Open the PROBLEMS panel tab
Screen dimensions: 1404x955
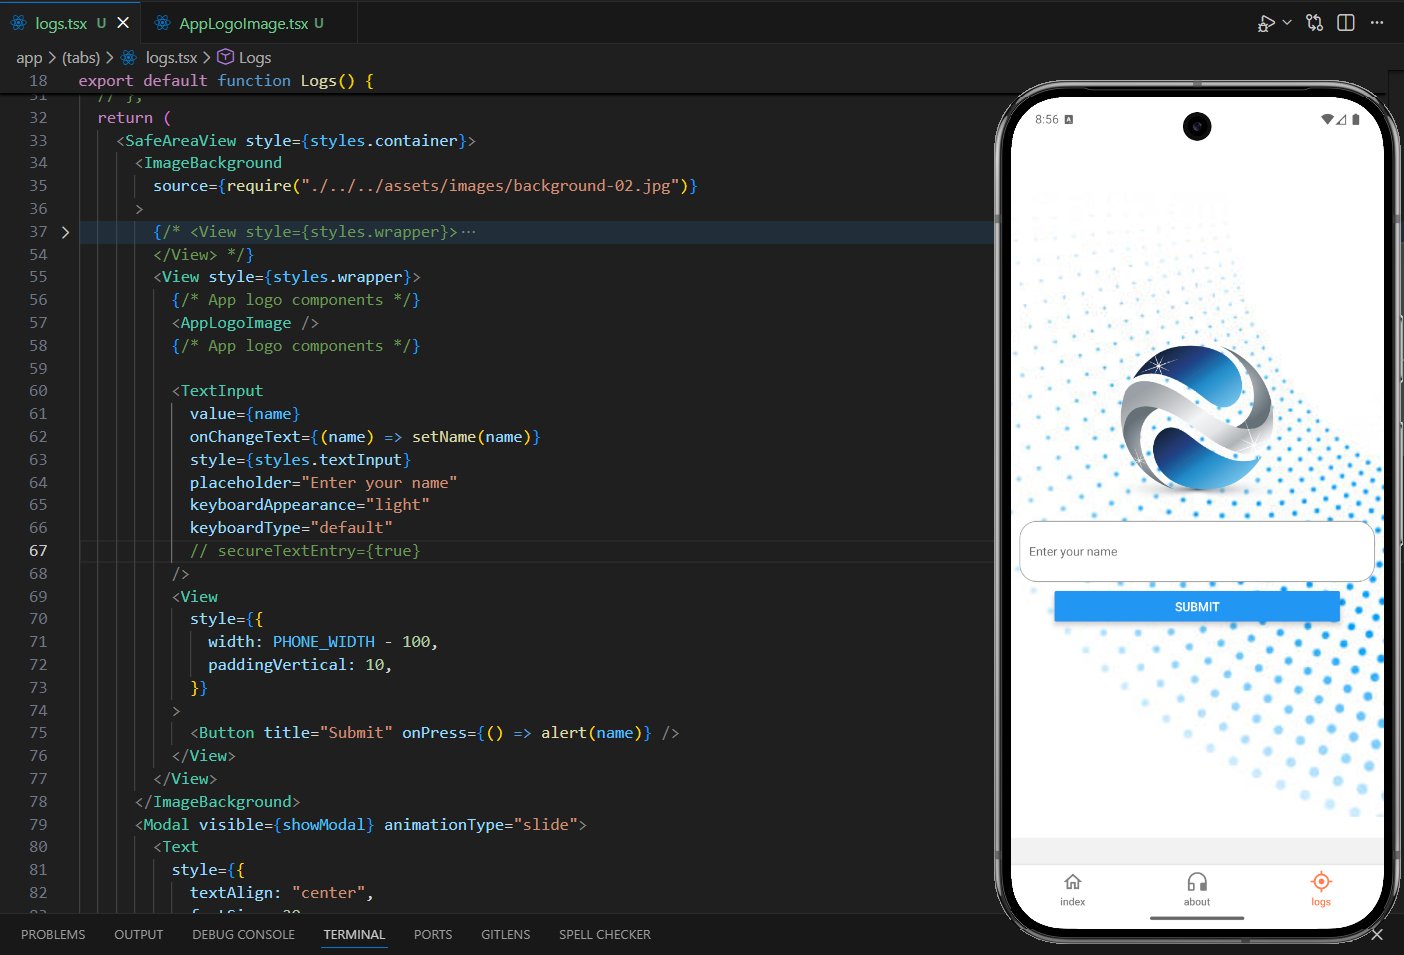pos(53,934)
